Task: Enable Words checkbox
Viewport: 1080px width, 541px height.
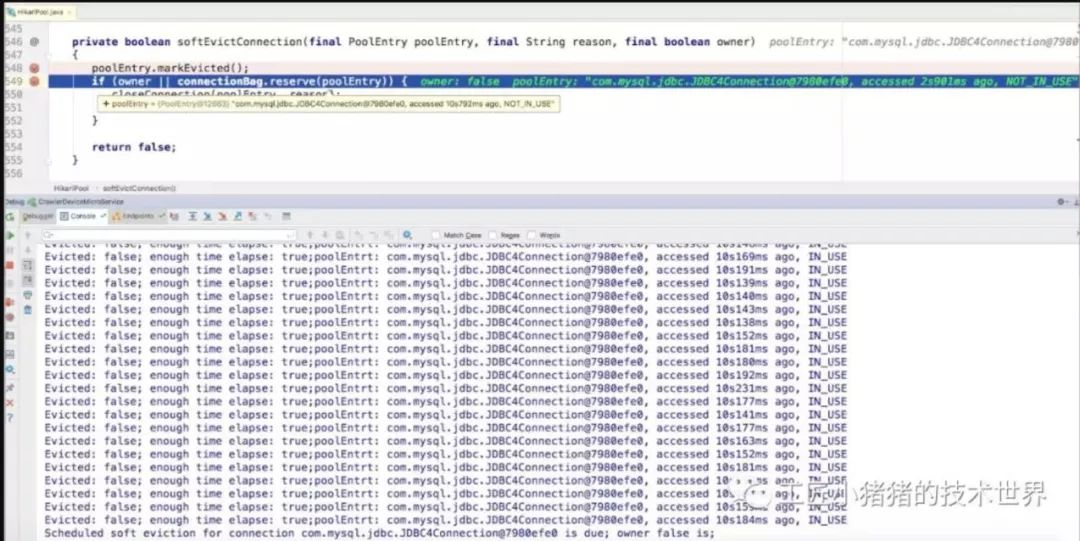Action: coord(532,235)
